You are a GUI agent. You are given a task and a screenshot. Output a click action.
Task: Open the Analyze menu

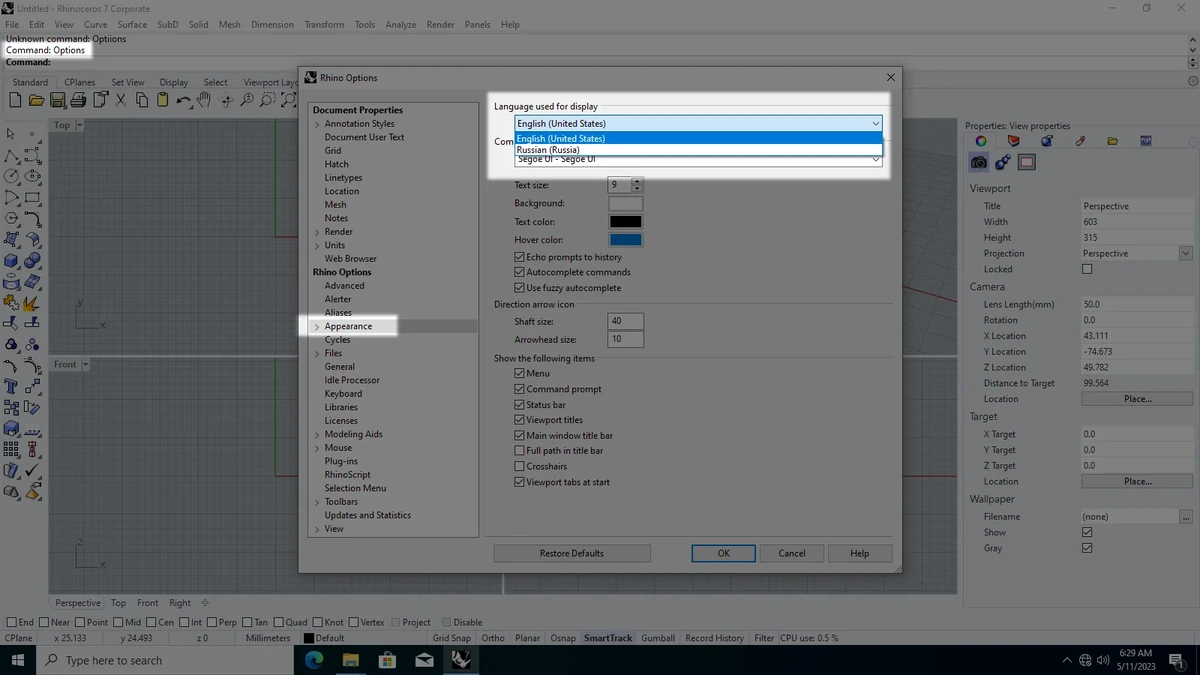pyautogui.click(x=400, y=24)
